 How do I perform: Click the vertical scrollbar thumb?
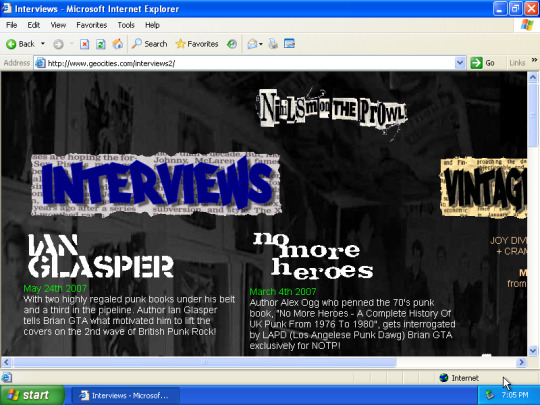click(x=533, y=114)
